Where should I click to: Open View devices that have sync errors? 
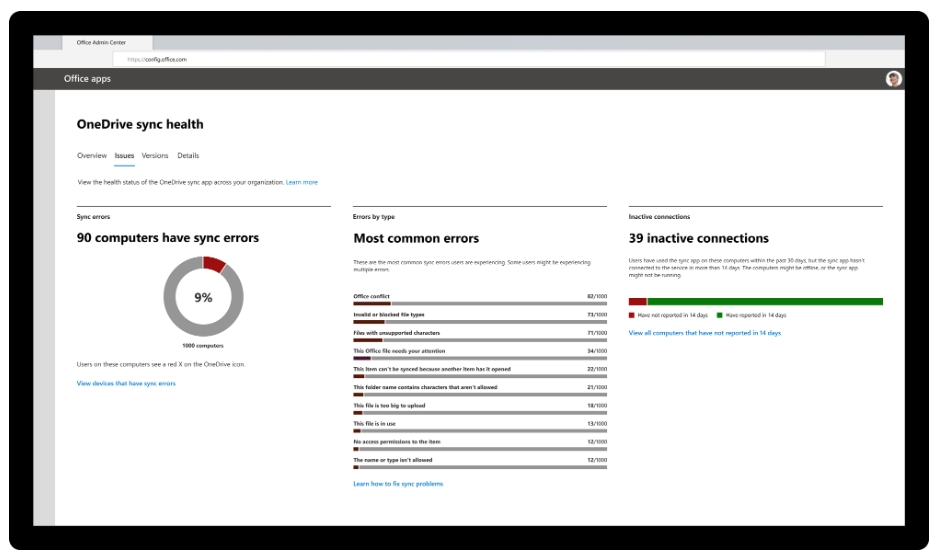[126, 383]
